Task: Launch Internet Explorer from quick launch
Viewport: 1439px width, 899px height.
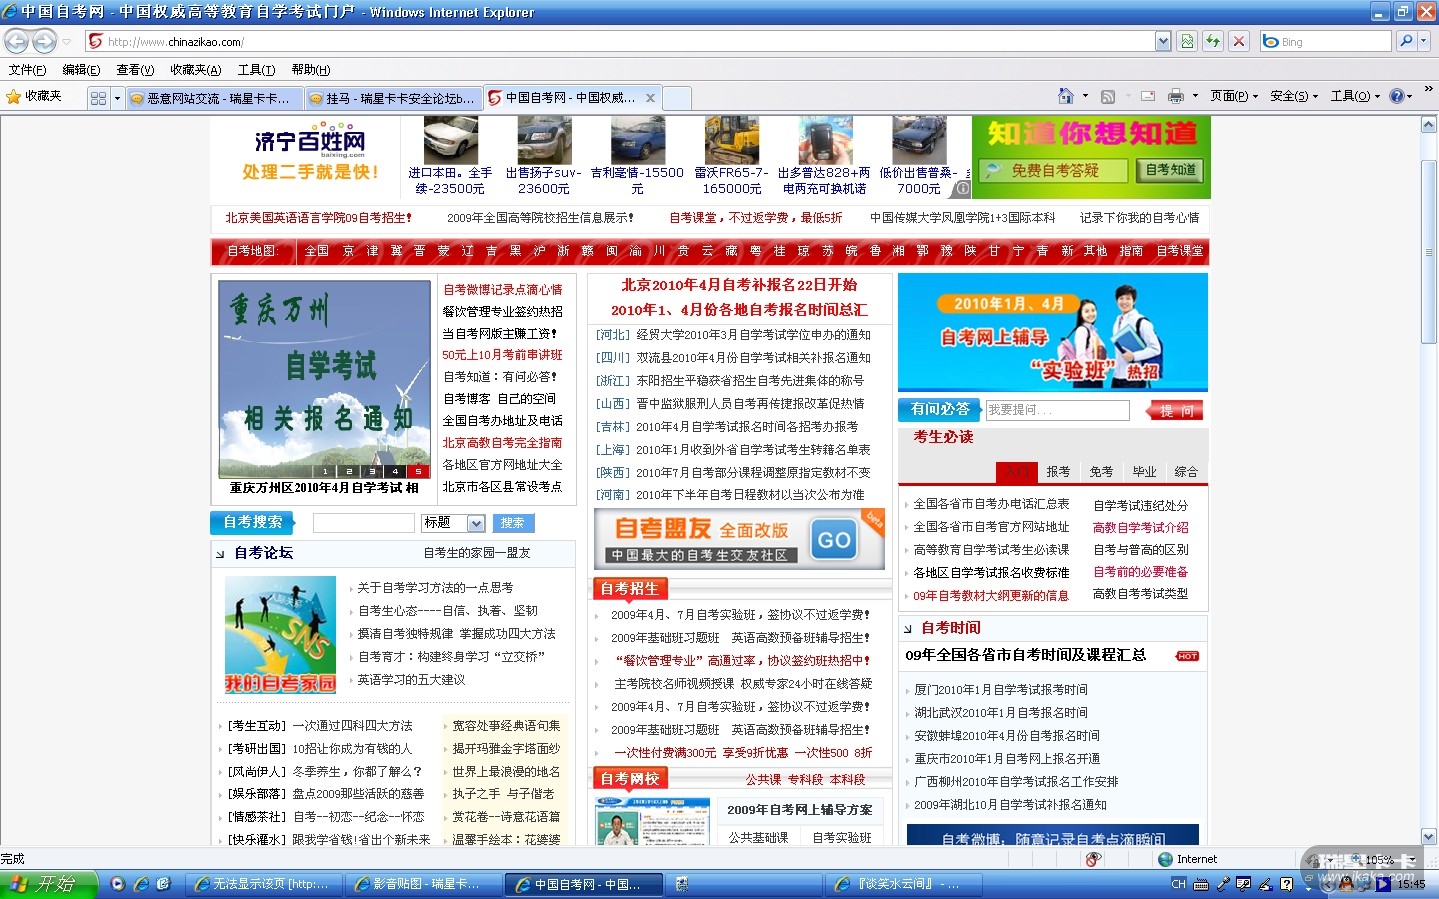Action: pos(141,884)
